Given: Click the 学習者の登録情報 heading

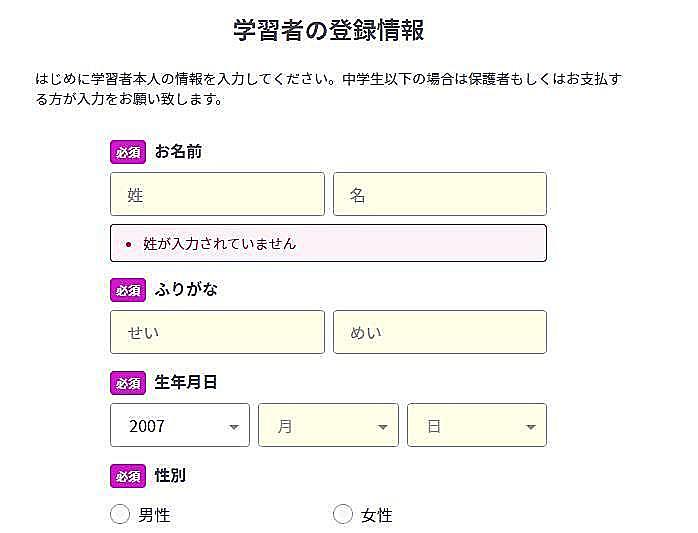Looking at the screenshot, I should [329, 30].
